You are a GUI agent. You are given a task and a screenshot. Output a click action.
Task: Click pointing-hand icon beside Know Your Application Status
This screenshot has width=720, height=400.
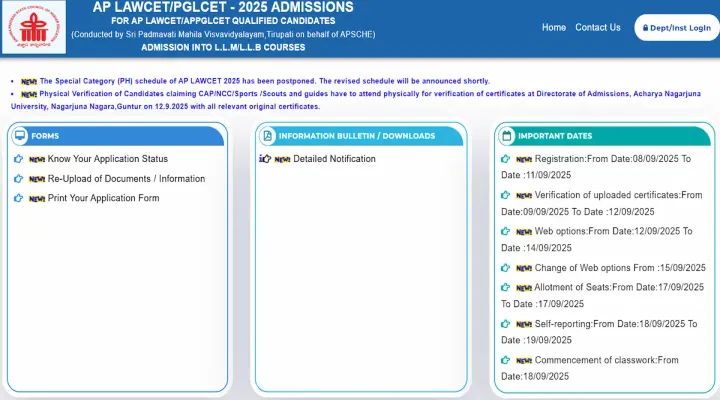coord(18,159)
